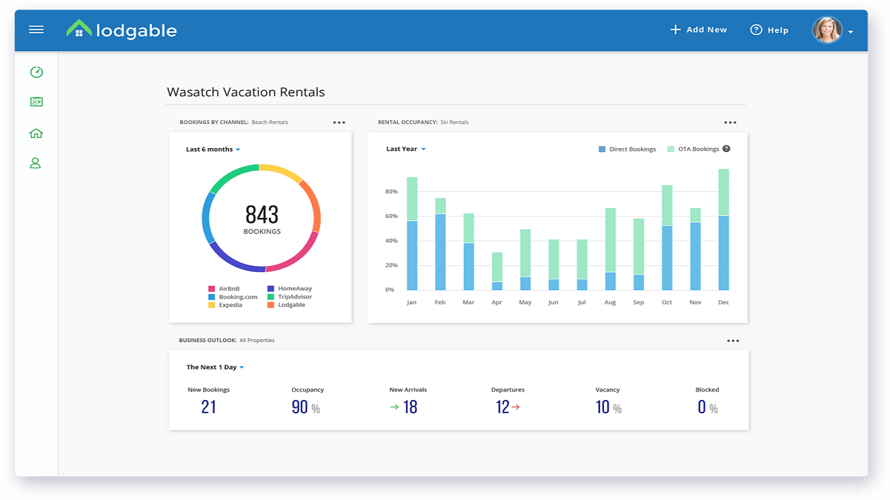Click New Bookings value 21

click(x=208, y=407)
